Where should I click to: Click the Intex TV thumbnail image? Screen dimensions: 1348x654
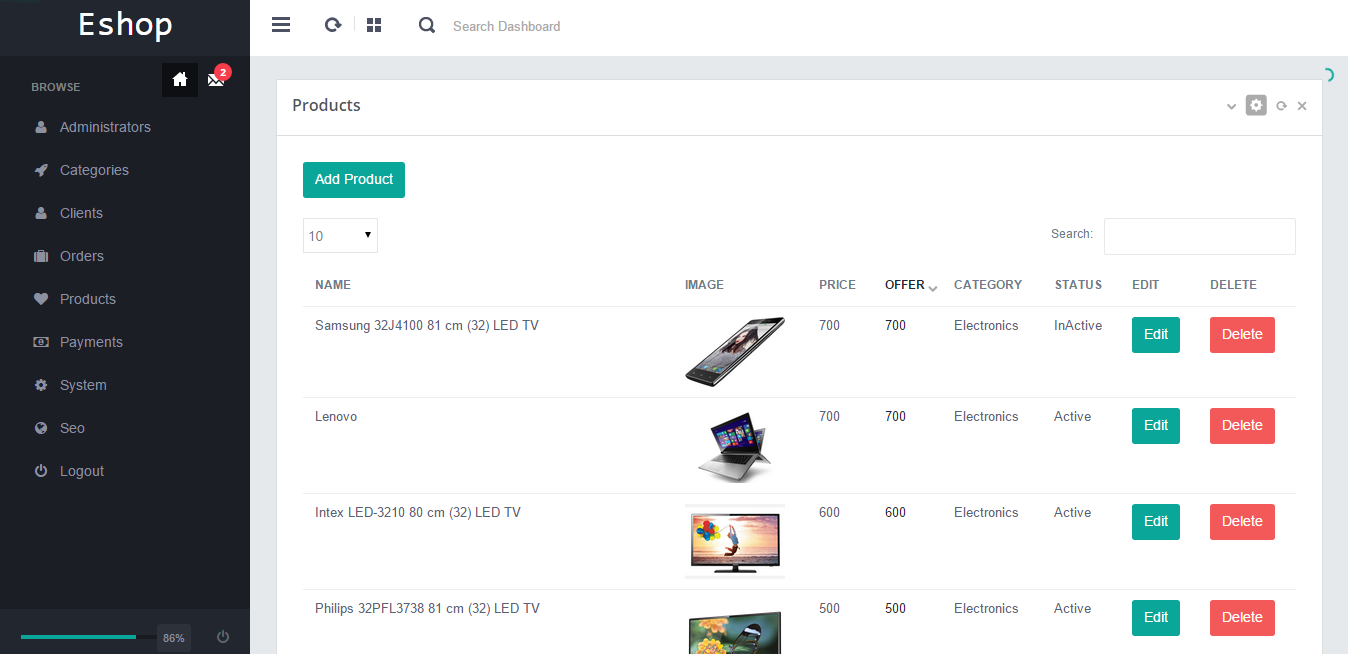(735, 542)
